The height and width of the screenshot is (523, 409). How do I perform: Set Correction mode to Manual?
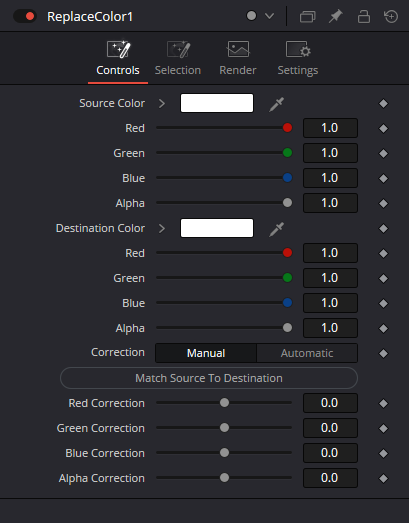point(206,353)
